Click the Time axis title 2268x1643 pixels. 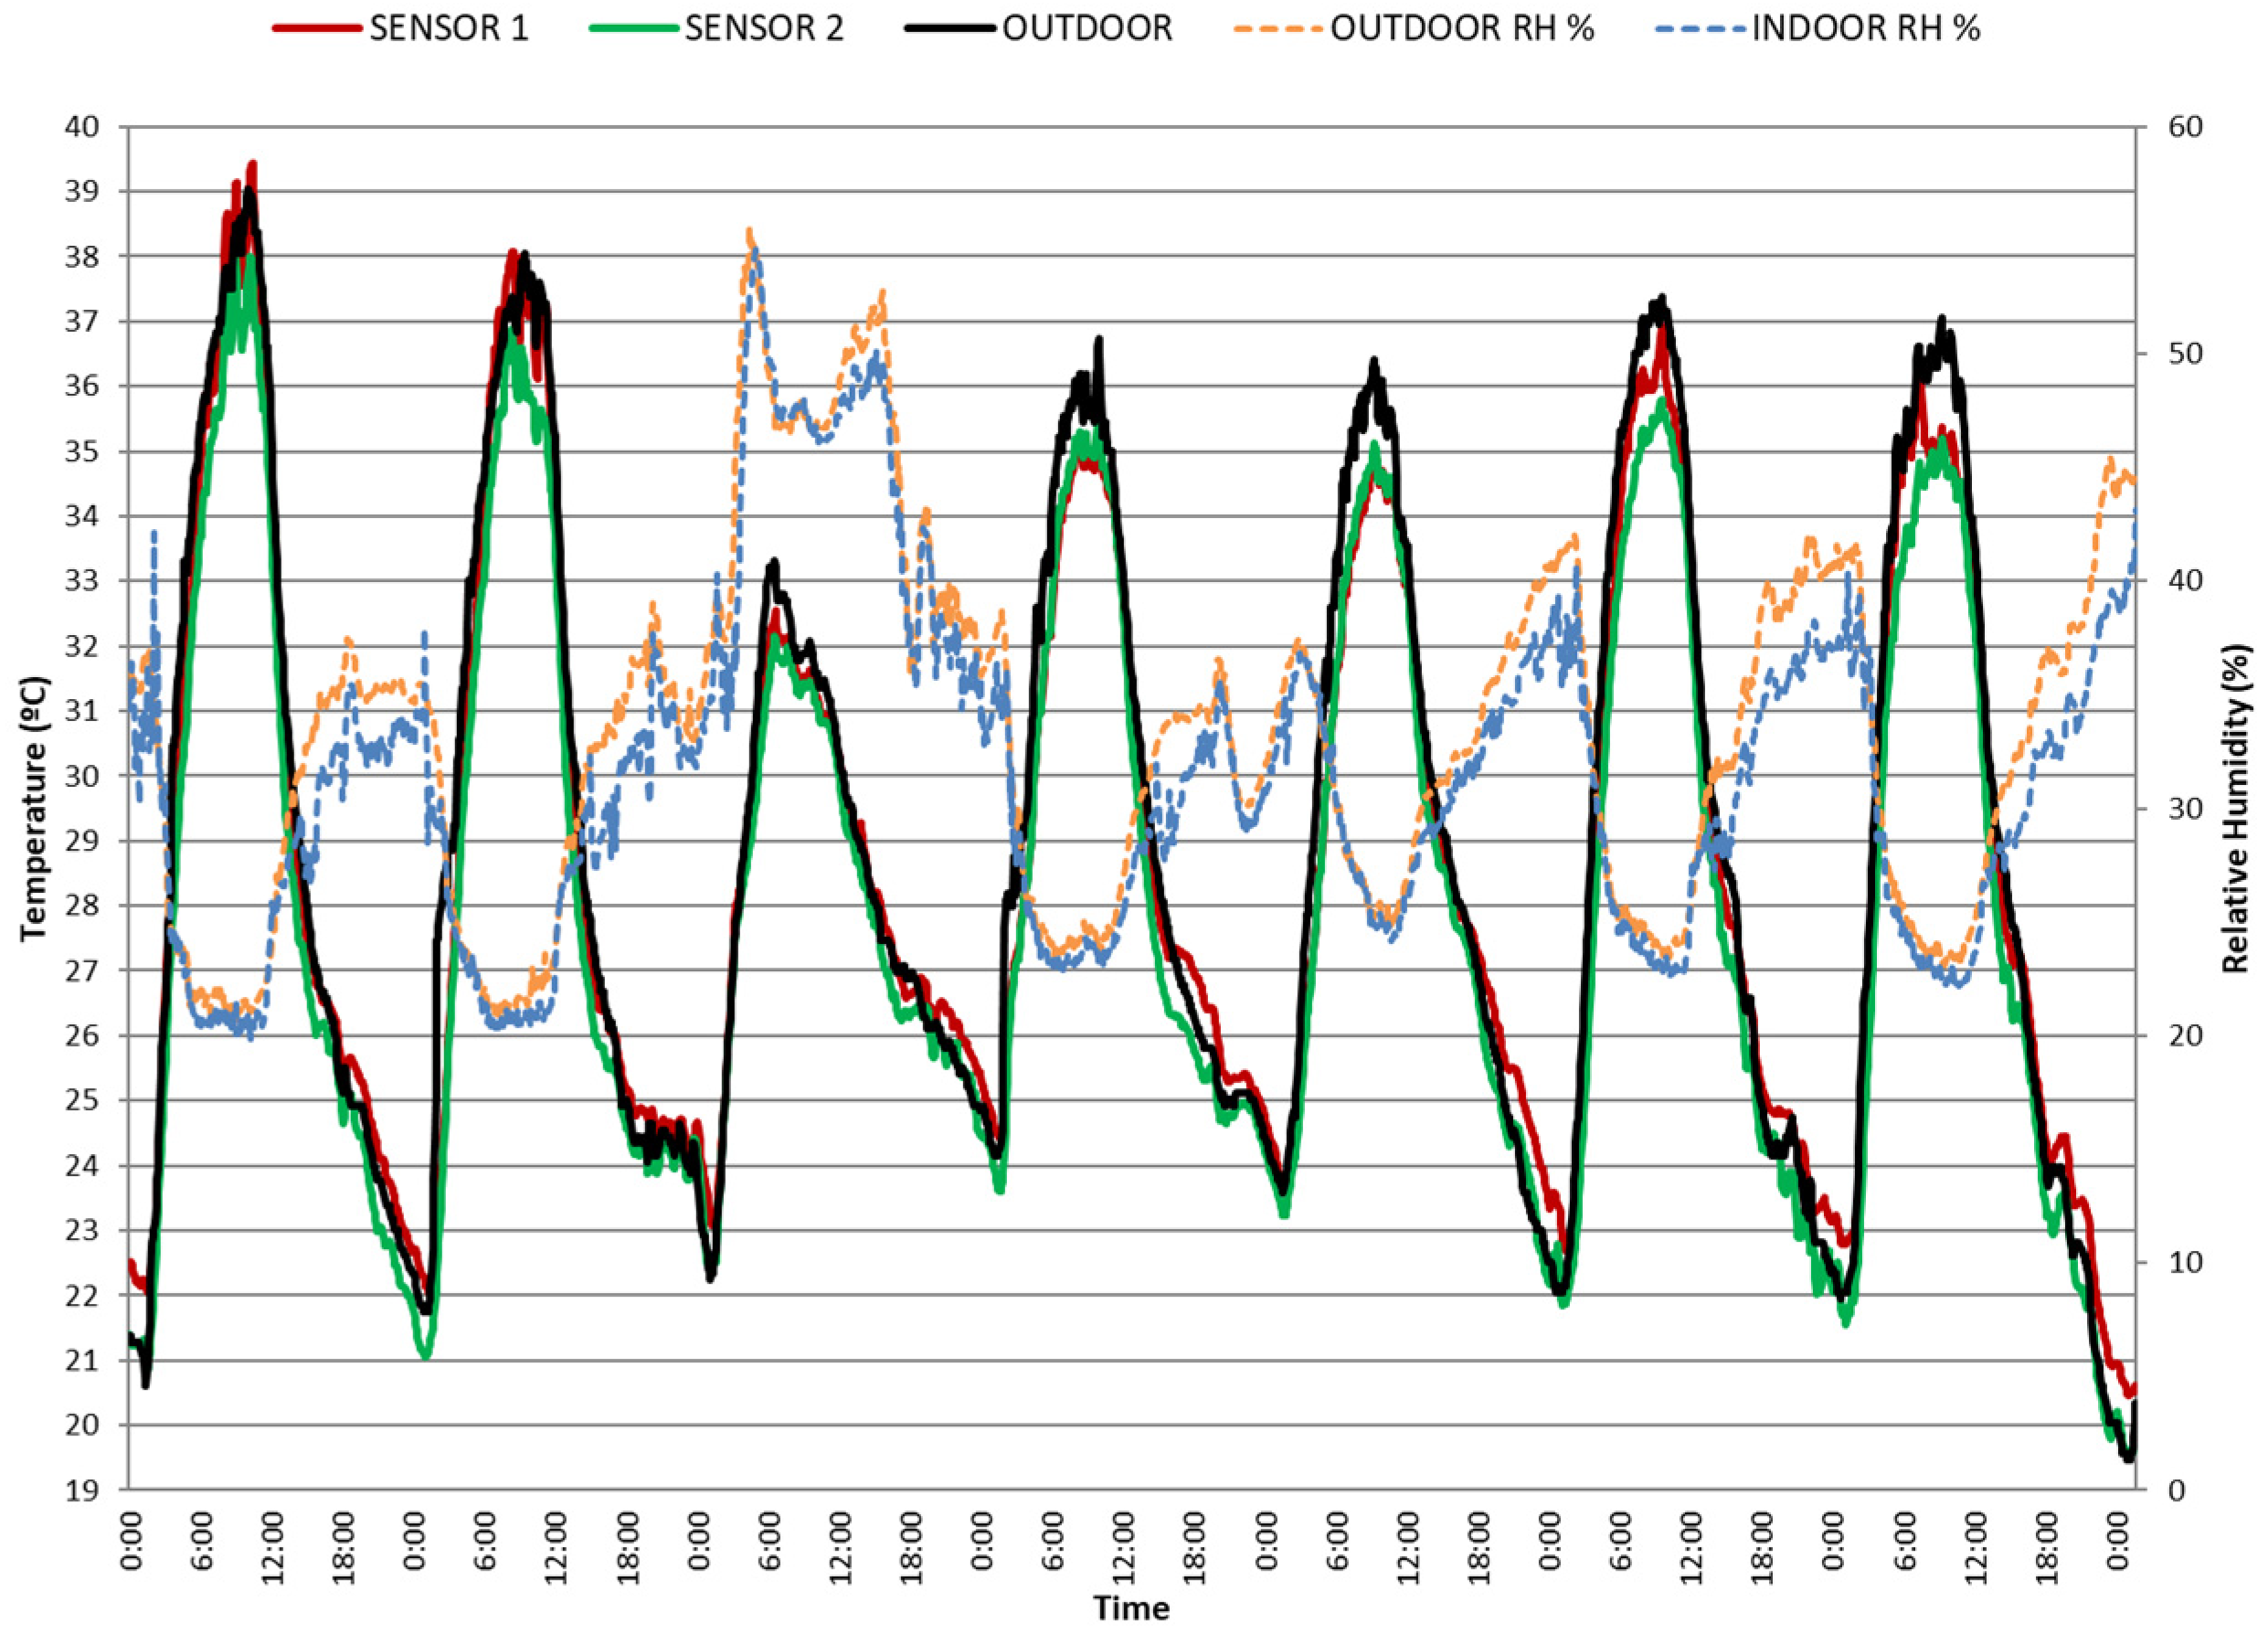[1131, 1609]
